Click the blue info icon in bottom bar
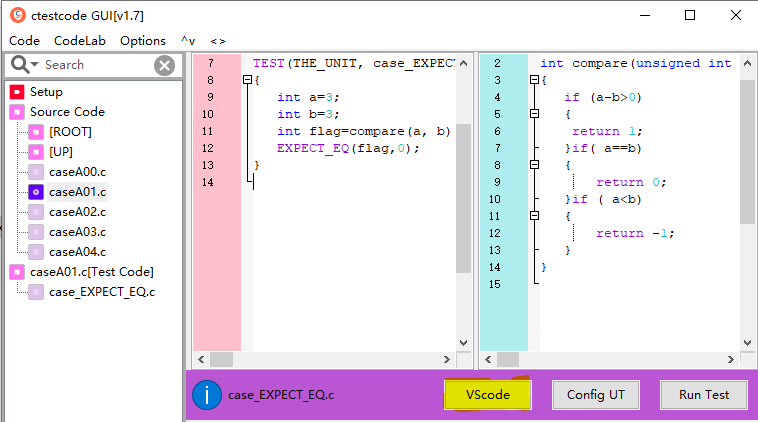This screenshot has height=422, width=758. click(207, 394)
